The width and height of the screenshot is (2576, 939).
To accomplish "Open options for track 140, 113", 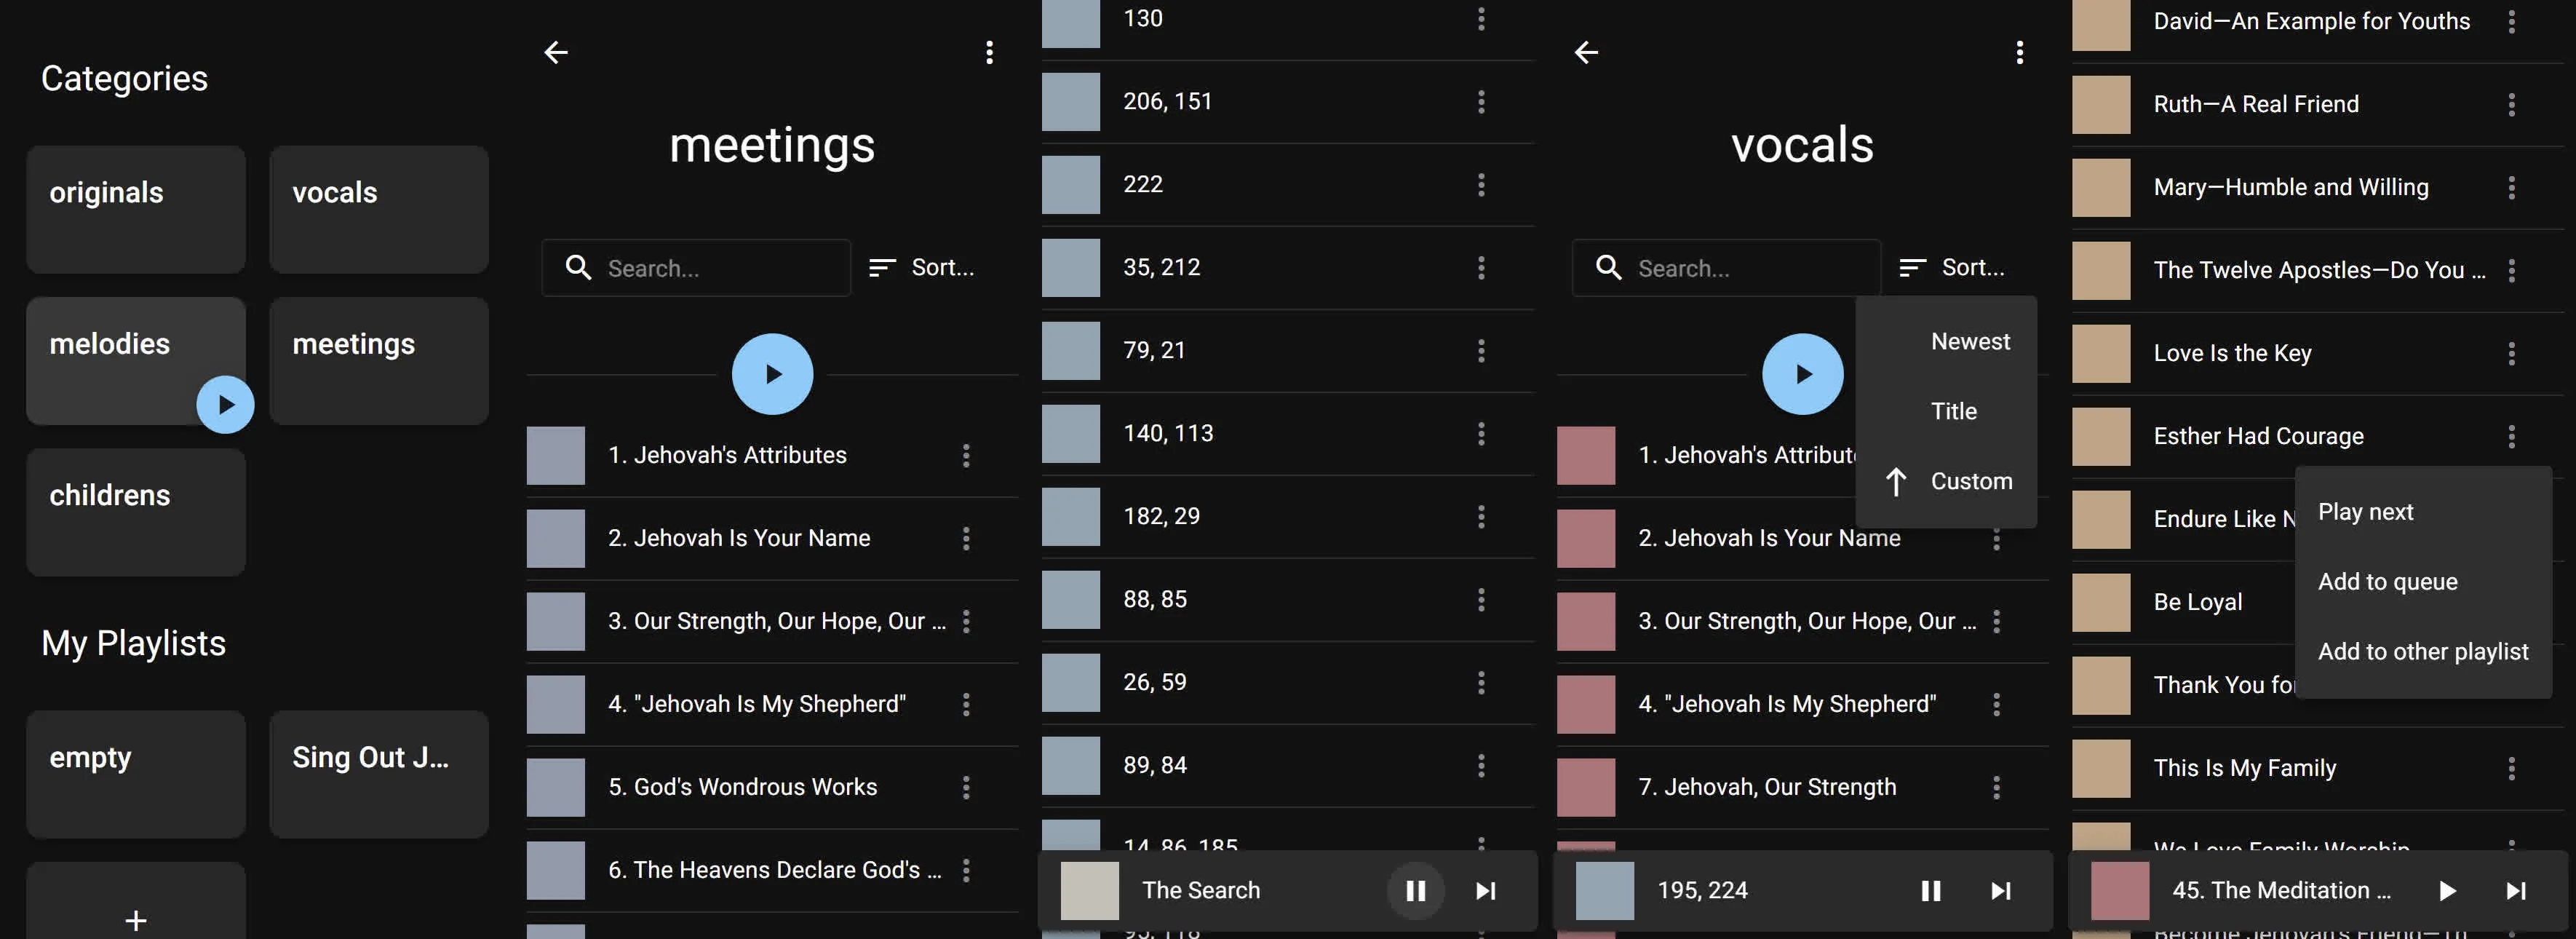I will click(1481, 433).
